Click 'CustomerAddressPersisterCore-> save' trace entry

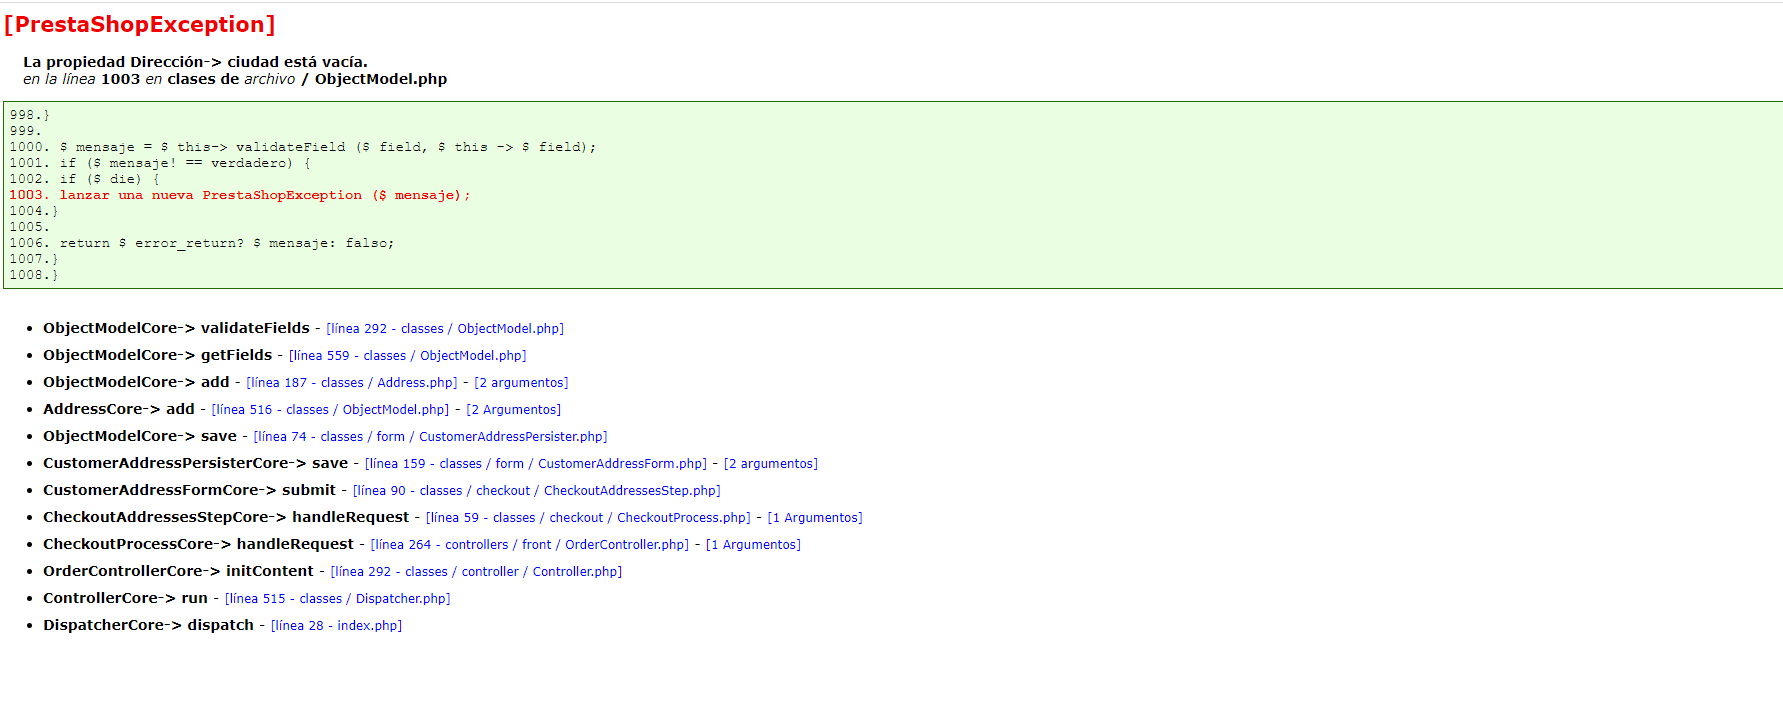coord(195,463)
